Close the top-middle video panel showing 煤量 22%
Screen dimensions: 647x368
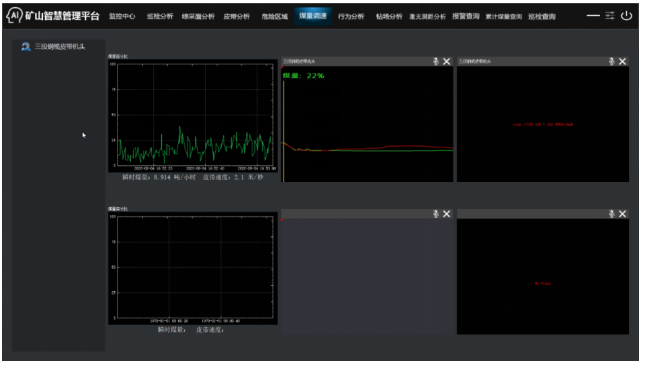[x=446, y=61]
